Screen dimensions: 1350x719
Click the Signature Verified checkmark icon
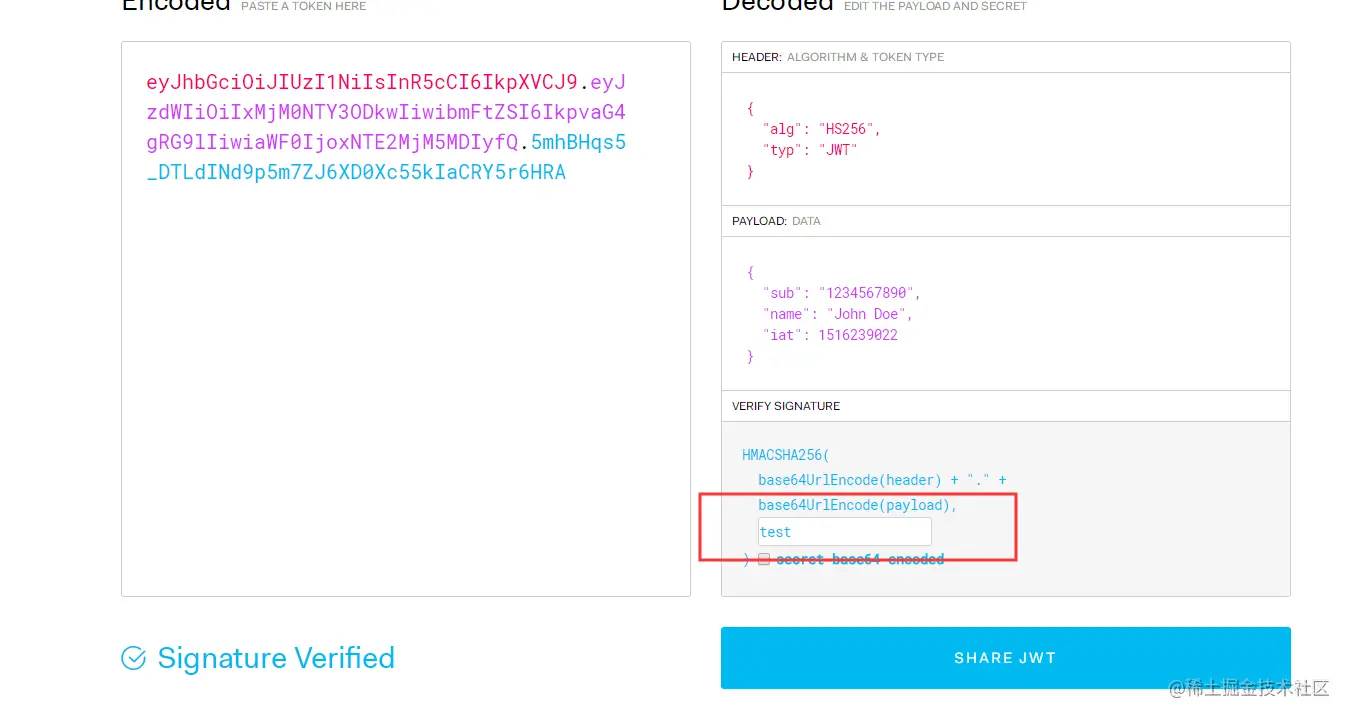[x=133, y=658]
